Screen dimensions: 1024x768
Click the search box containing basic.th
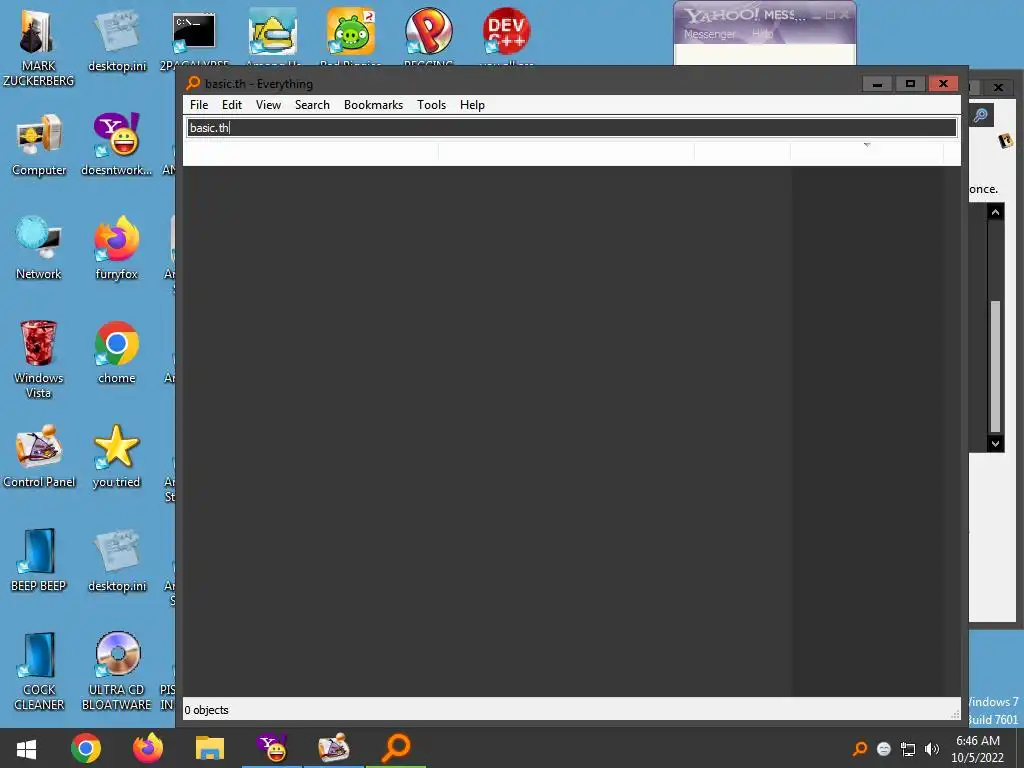coord(572,127)
